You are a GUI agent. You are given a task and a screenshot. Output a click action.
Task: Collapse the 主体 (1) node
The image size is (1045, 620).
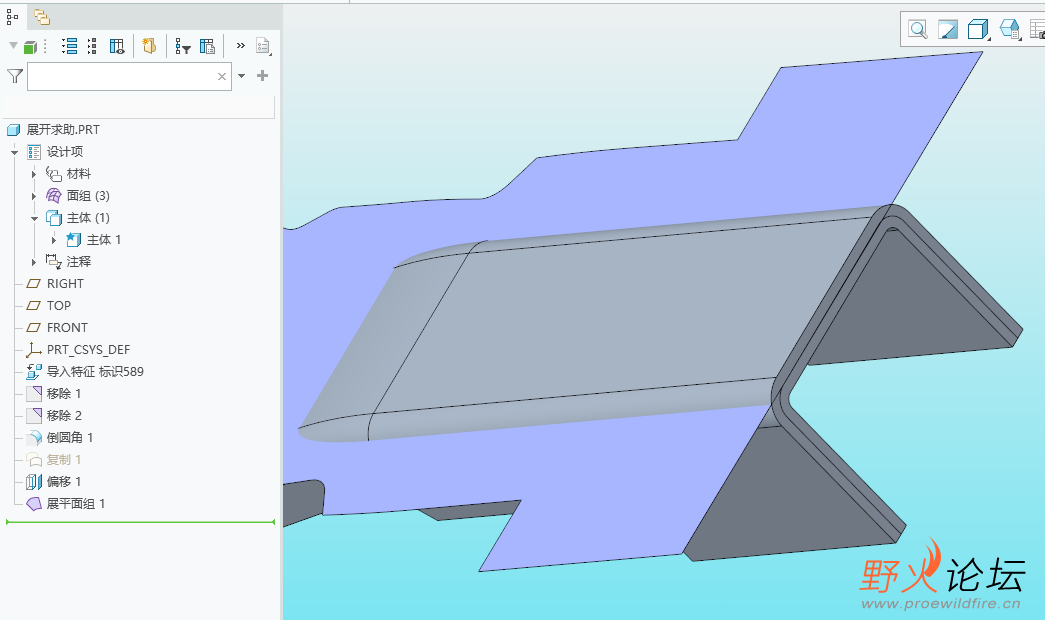34,218
